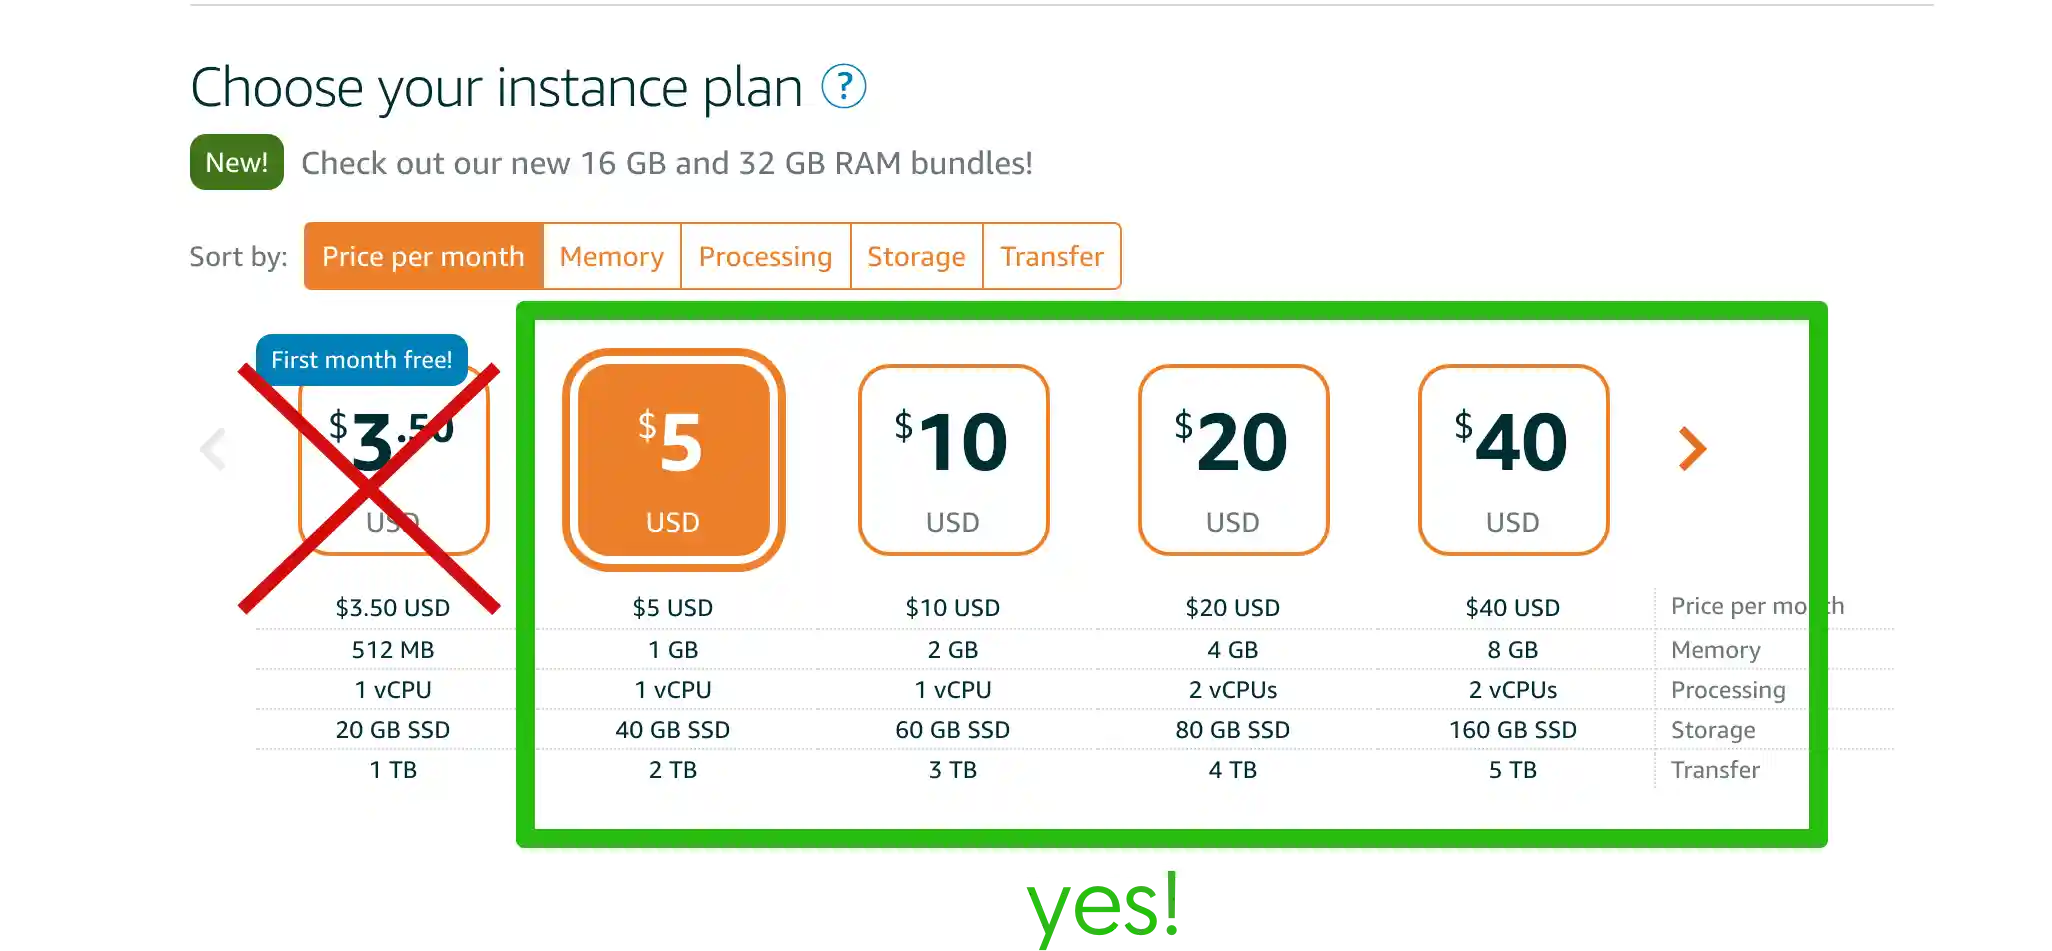
Task: Click the 40 GB SSD storage value
Action: click(673, 730)
